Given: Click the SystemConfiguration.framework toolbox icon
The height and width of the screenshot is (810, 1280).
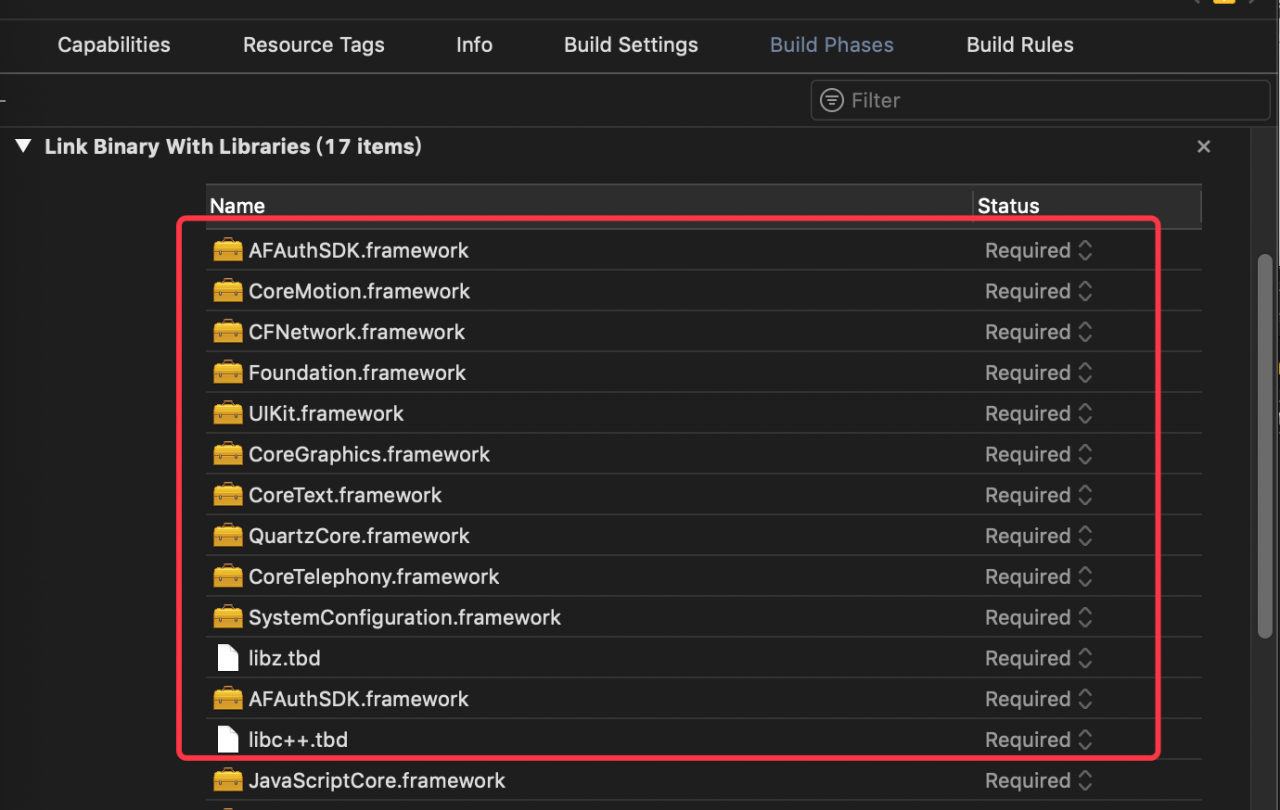Looking at the screenshot, I should pyautogui.click(x=228, y=617).
